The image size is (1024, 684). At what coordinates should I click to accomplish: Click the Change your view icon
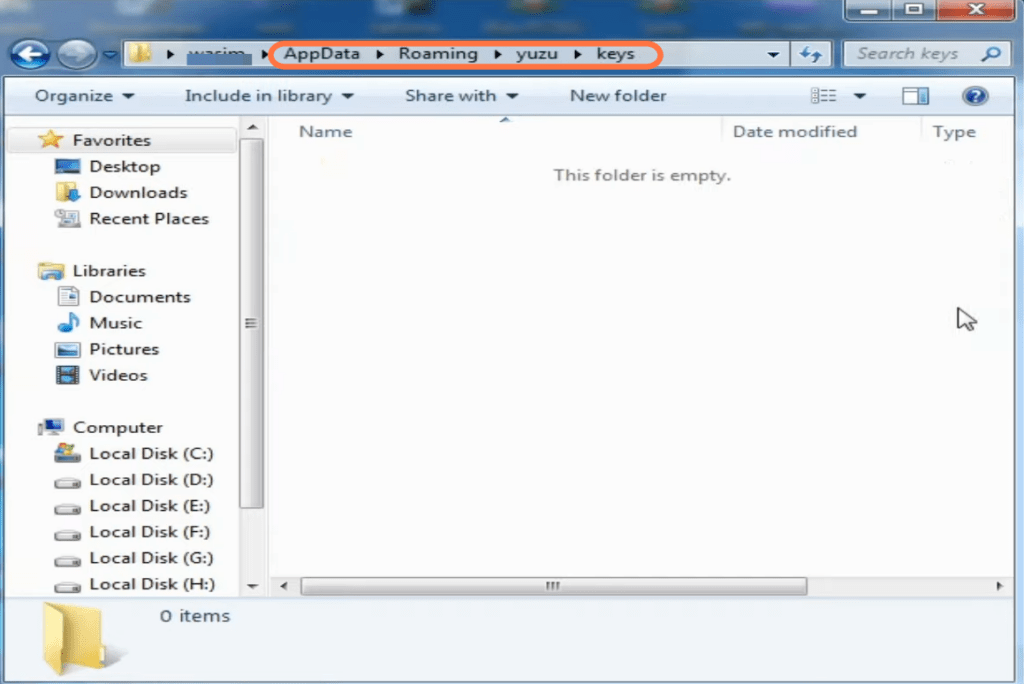pyautogui.click(x=824, y=96)
